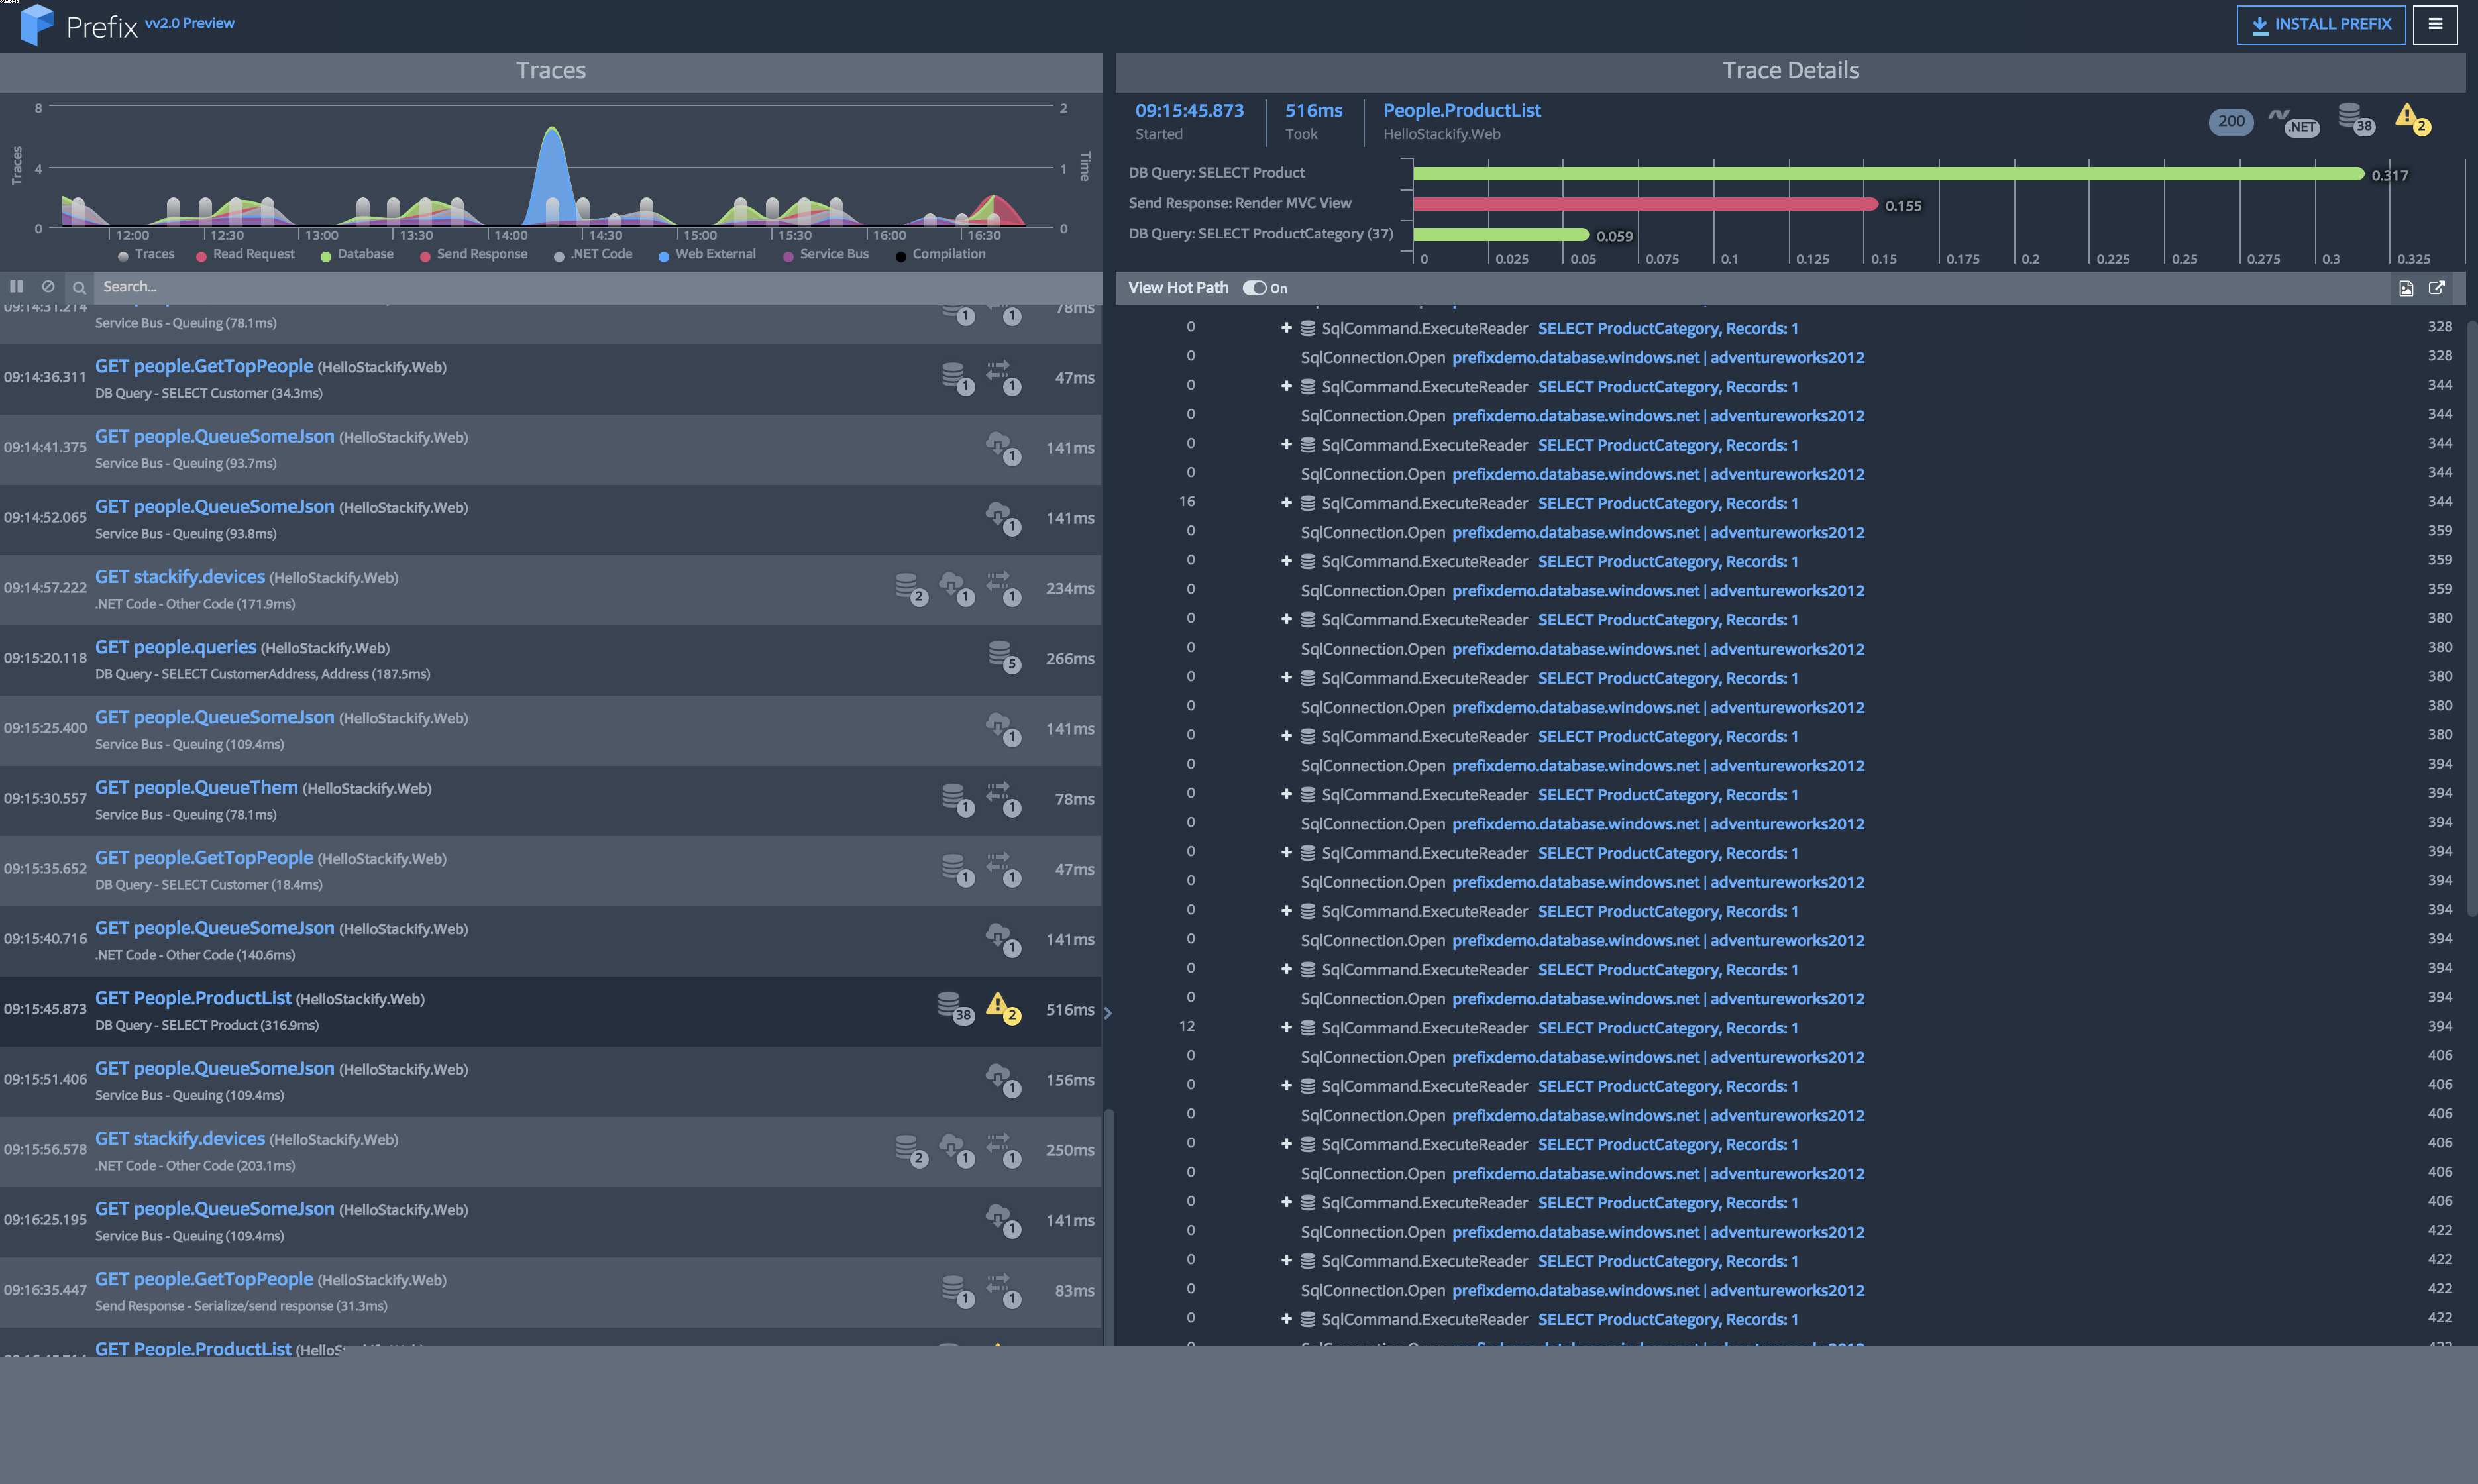The height and width of the screenshot is (1484, 2478).
Task: Click the warning icon in Trace Details header
Action: coord(2410,118)
